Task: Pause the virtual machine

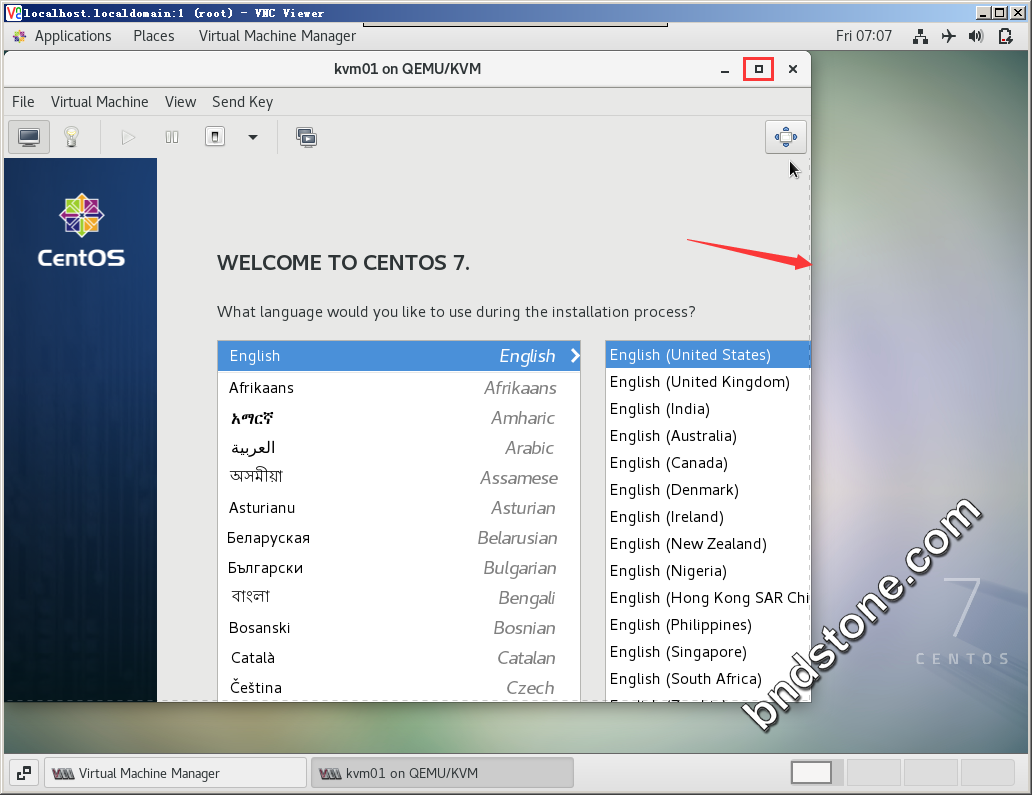Action: (172, 137)
